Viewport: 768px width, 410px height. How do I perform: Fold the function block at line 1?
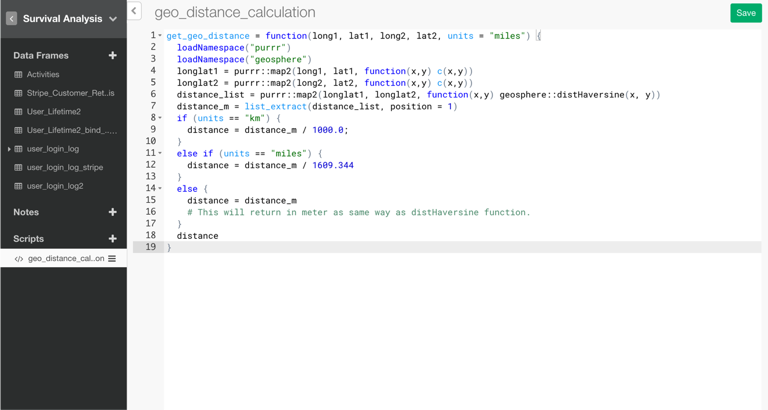(x=160, y=36)
